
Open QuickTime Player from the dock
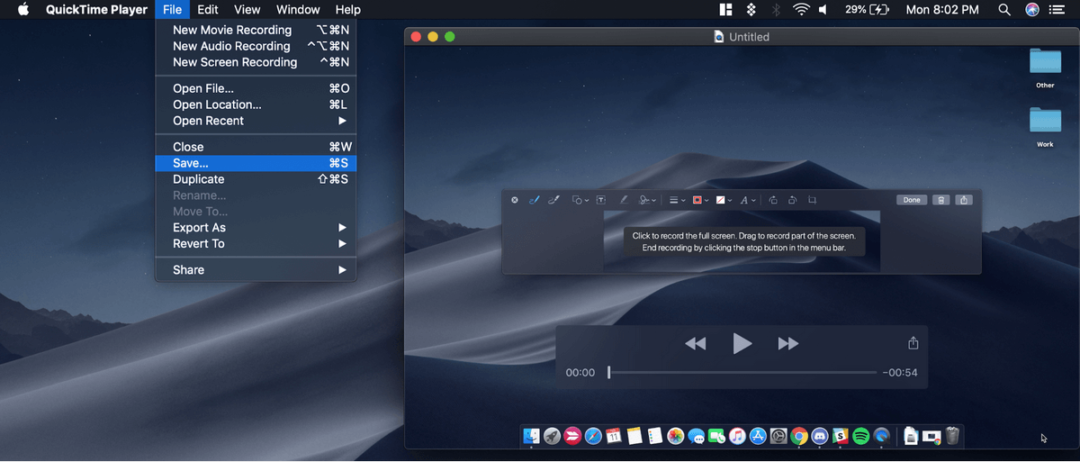882,436
